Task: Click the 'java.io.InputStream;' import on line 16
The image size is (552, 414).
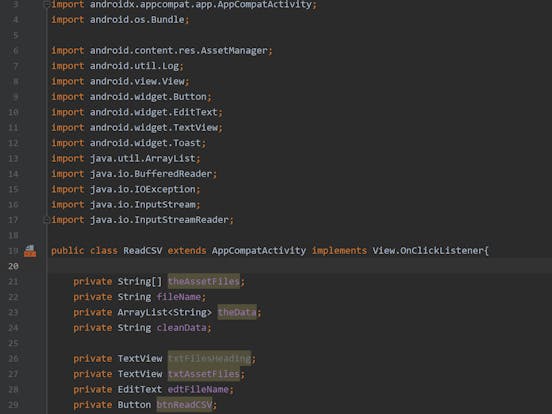Action: 145,205
